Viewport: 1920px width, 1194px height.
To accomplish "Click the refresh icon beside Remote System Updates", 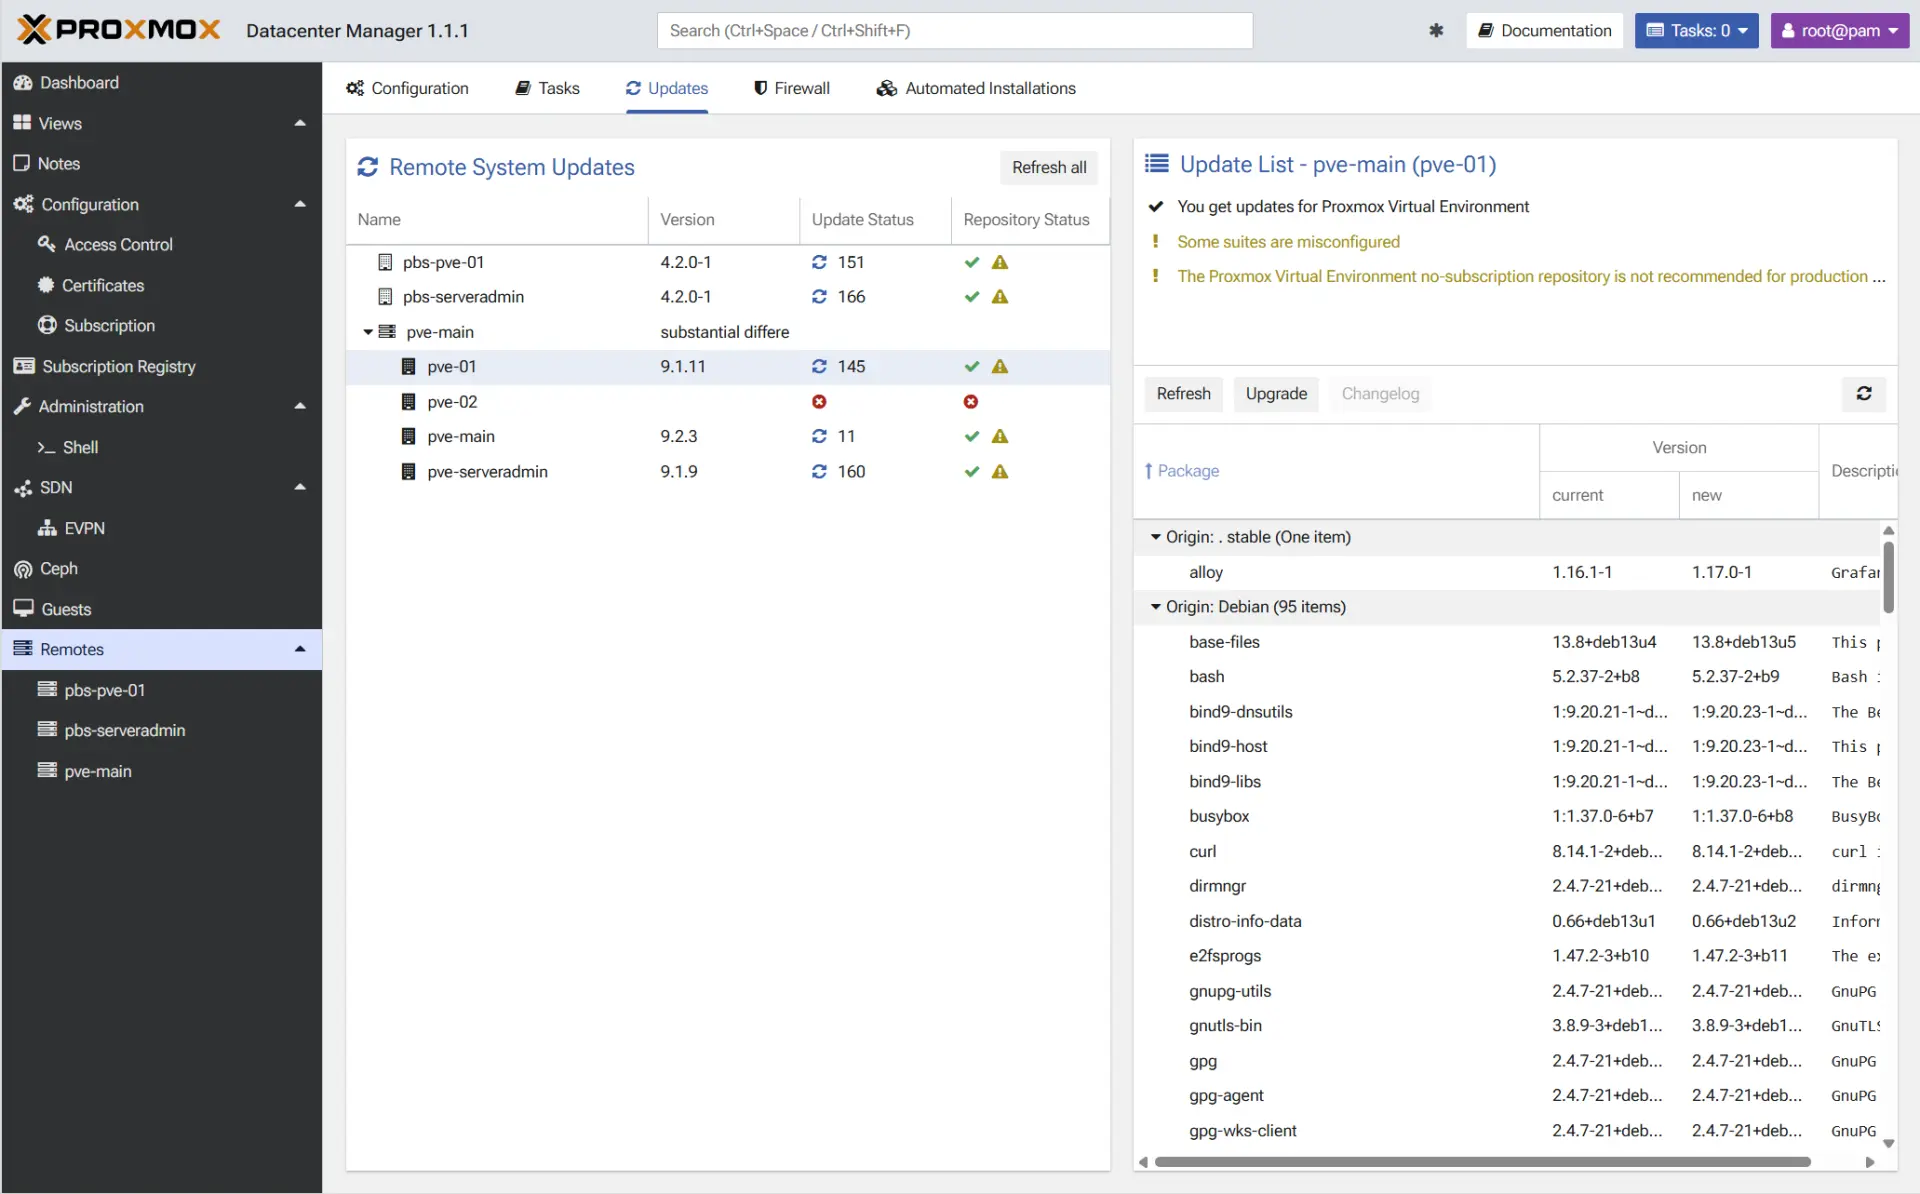I will [x=368, y=167].
